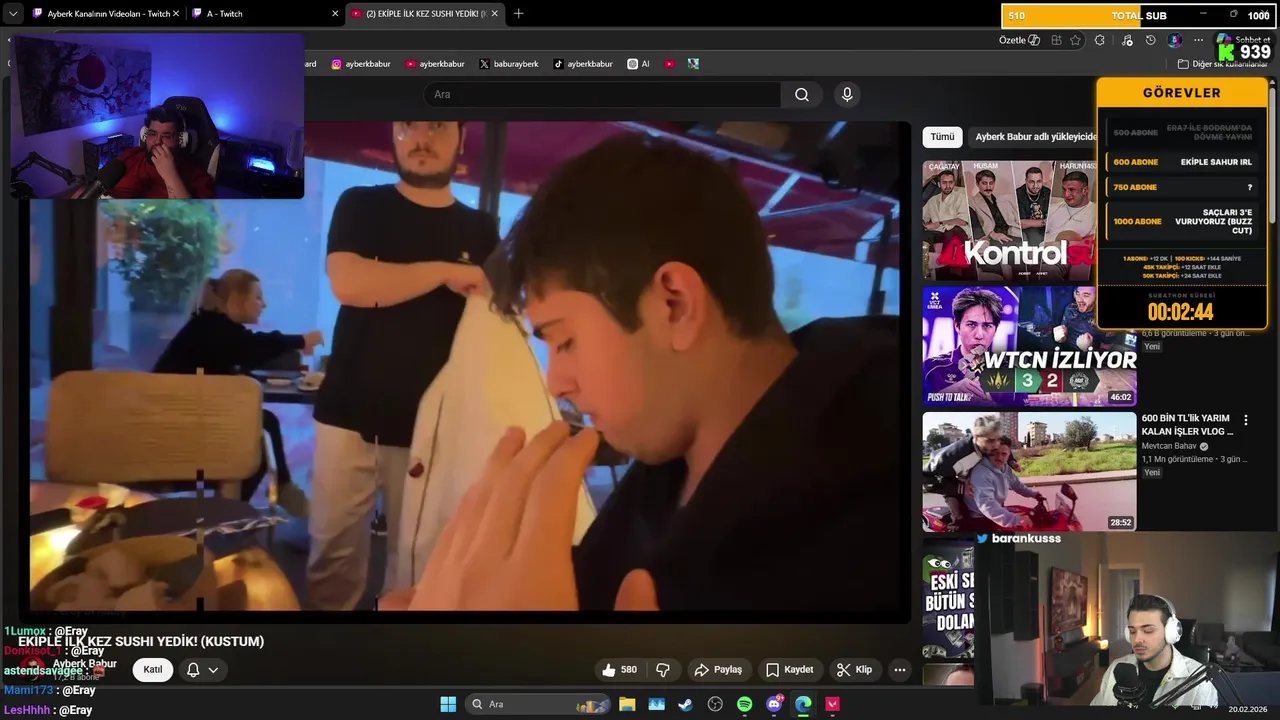
Task: Open more actions three-dot menu under video
Action: click(x=900, y=670)
